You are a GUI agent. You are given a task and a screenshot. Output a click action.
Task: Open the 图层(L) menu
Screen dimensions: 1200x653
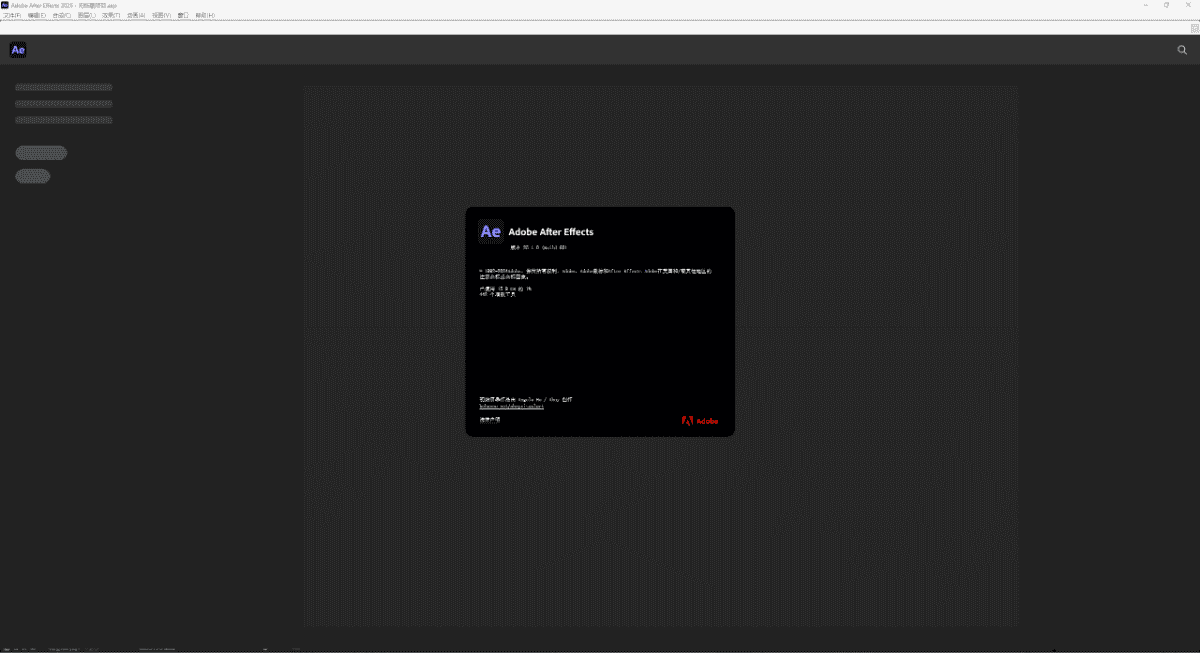point(86,16)
